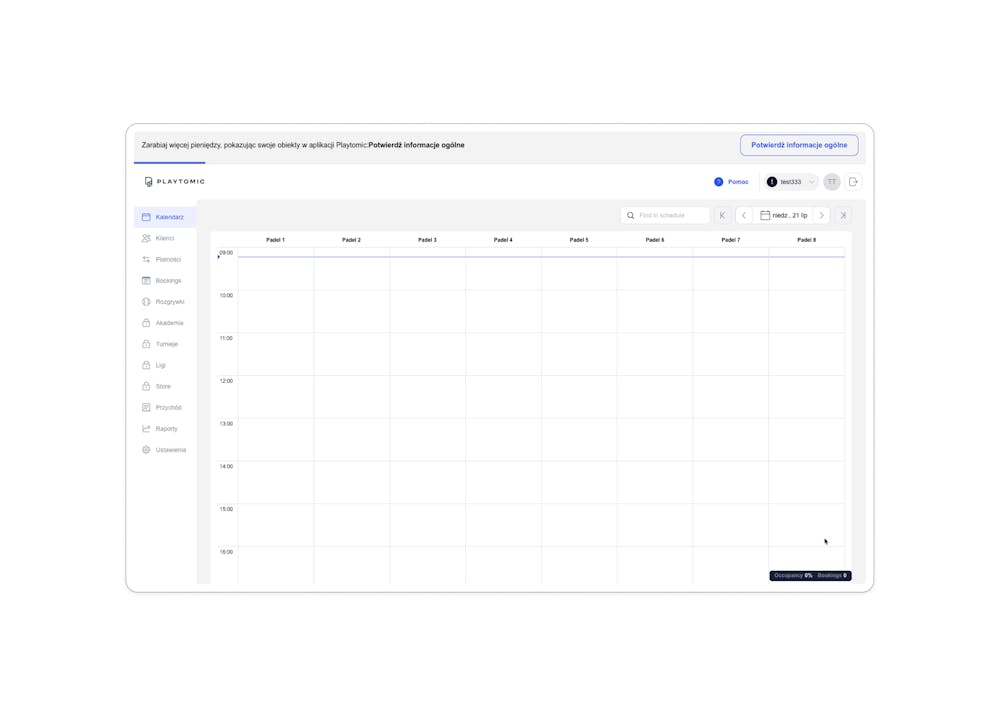Viewport: 1000px width, 720px height.
Task: Go to previous day with left chevron
Action: (x=743, y=215)
